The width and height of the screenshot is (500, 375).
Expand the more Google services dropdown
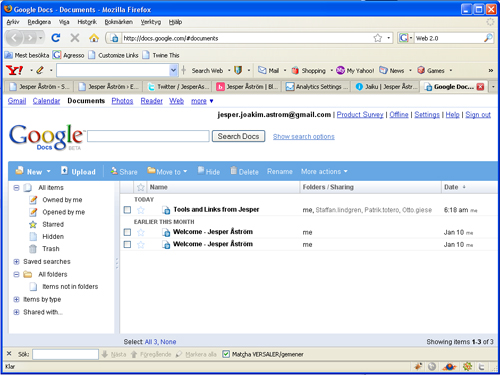click(x=202, y=101)
